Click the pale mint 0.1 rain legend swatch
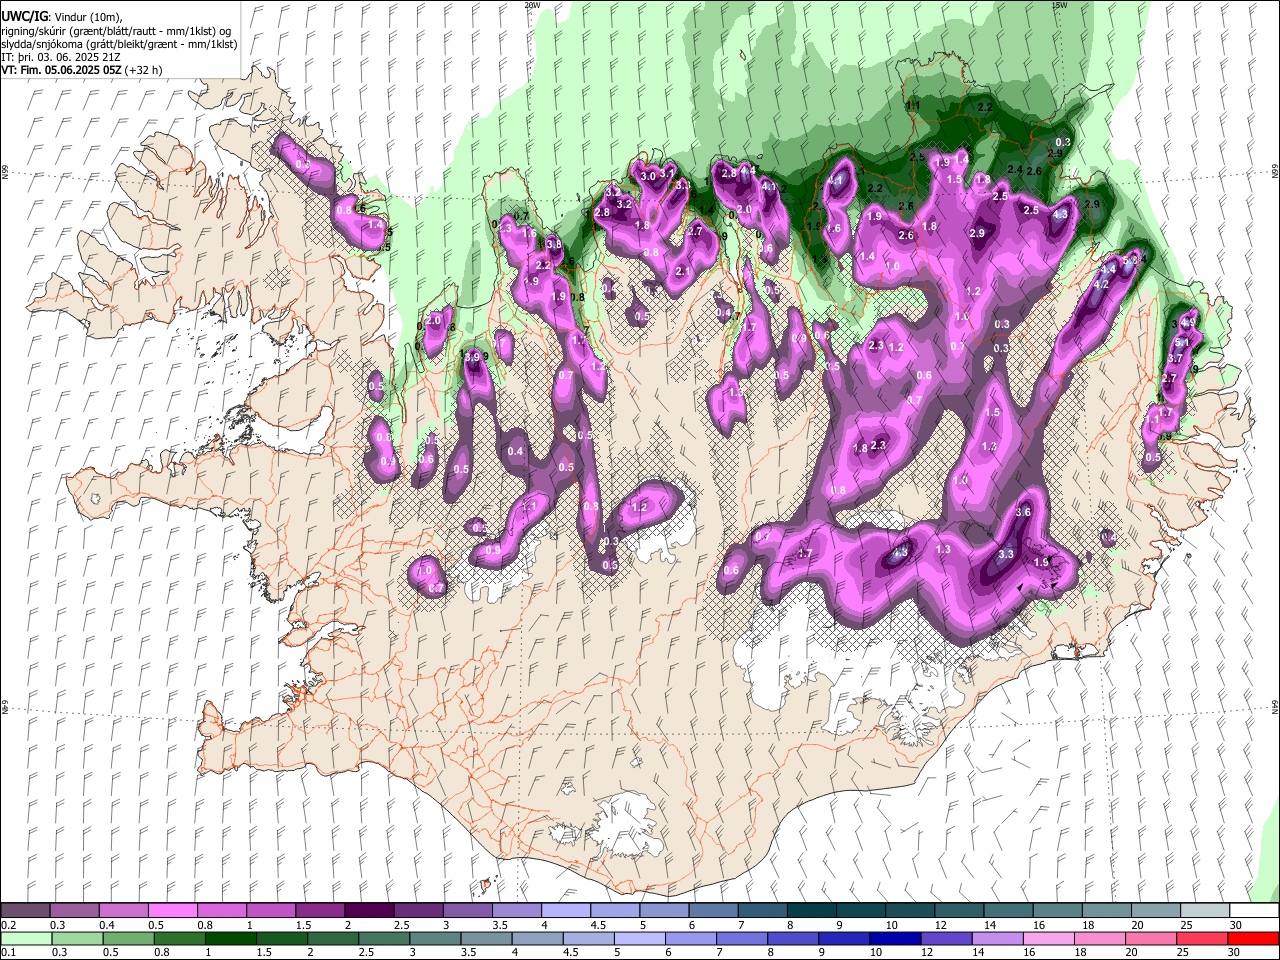Image resolution: width=1280 pixels, height=960 pixels. (x=25, y=939)
